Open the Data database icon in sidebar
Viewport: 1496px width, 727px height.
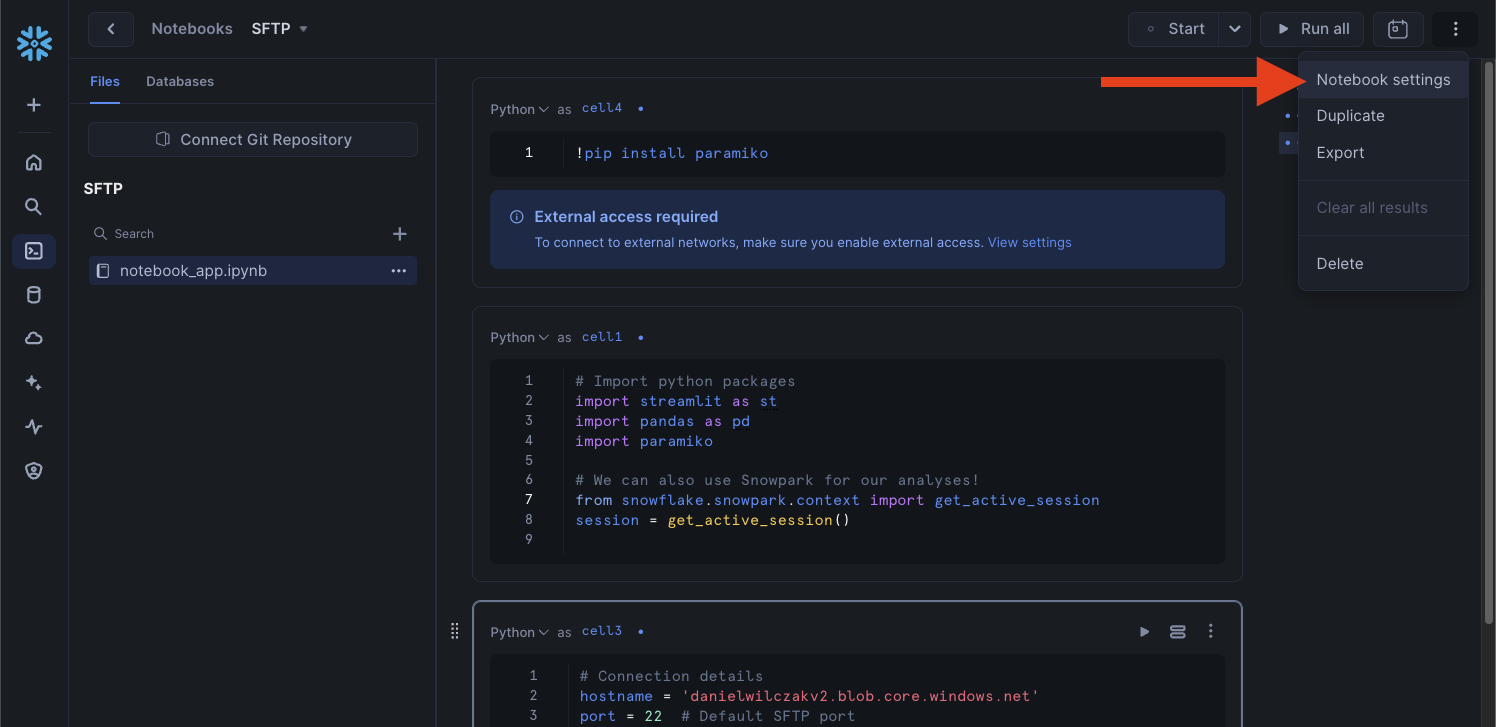[34, 295]
